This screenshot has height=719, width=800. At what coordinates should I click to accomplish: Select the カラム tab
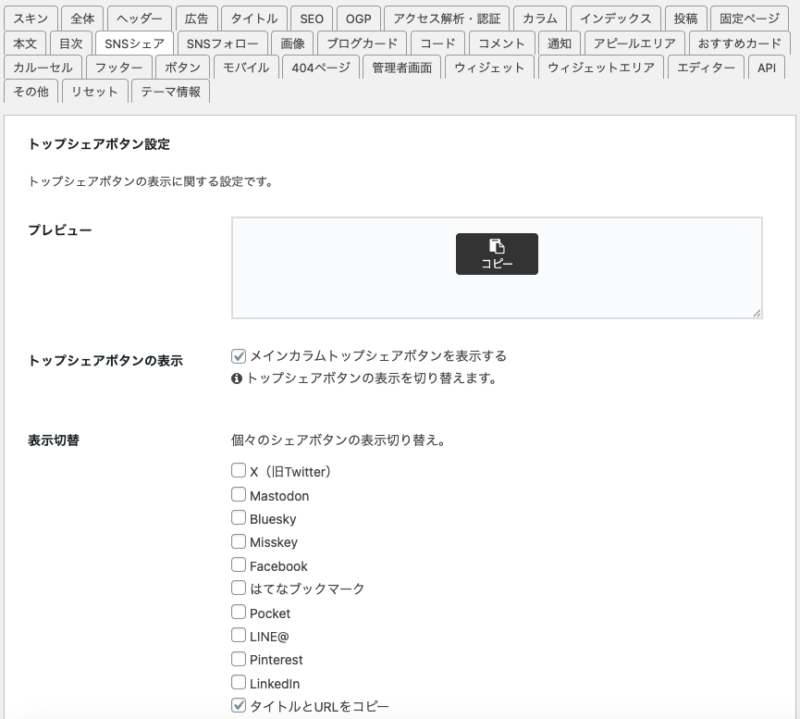click(539, 19)
